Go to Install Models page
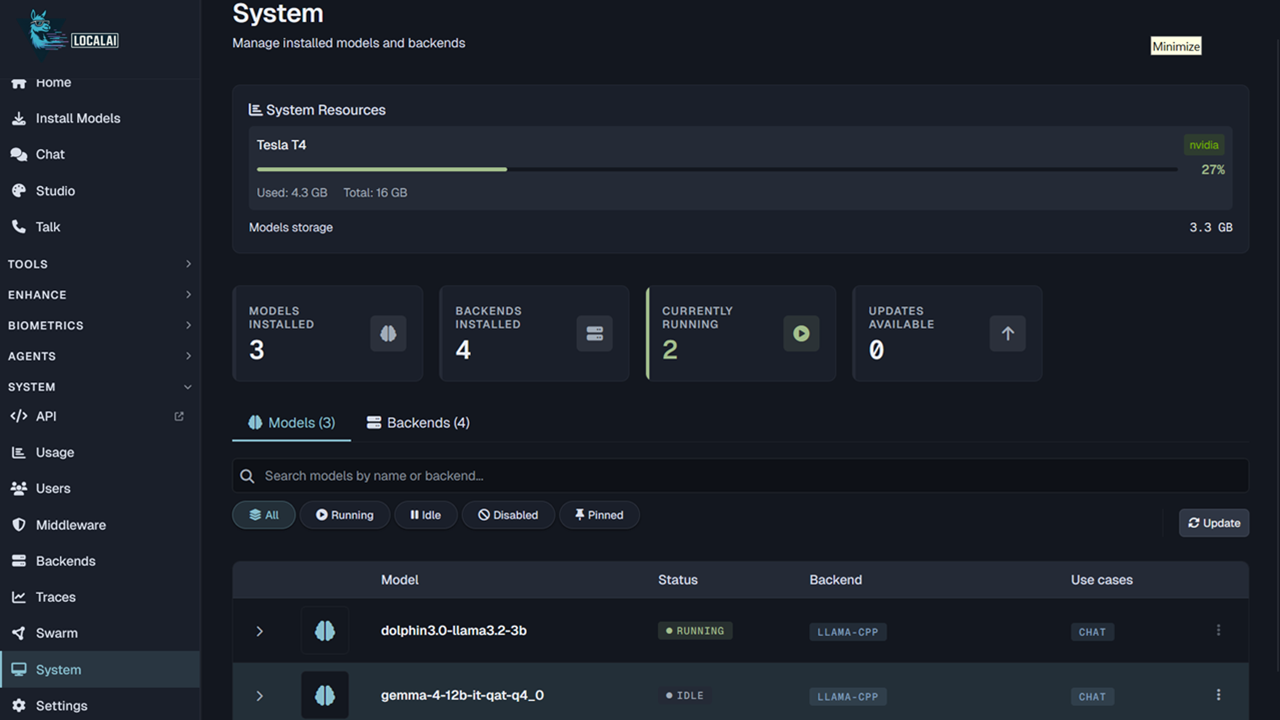 click(100, 118)
